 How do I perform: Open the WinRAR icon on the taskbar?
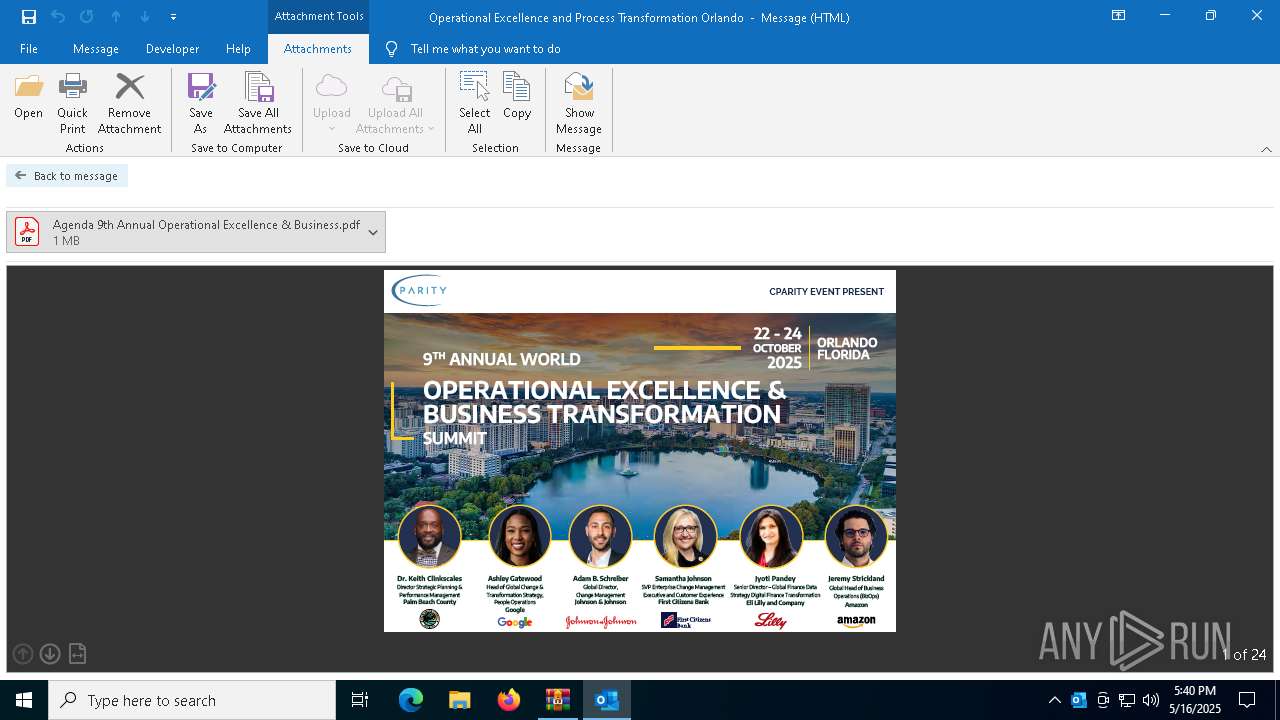pos(558,700)
